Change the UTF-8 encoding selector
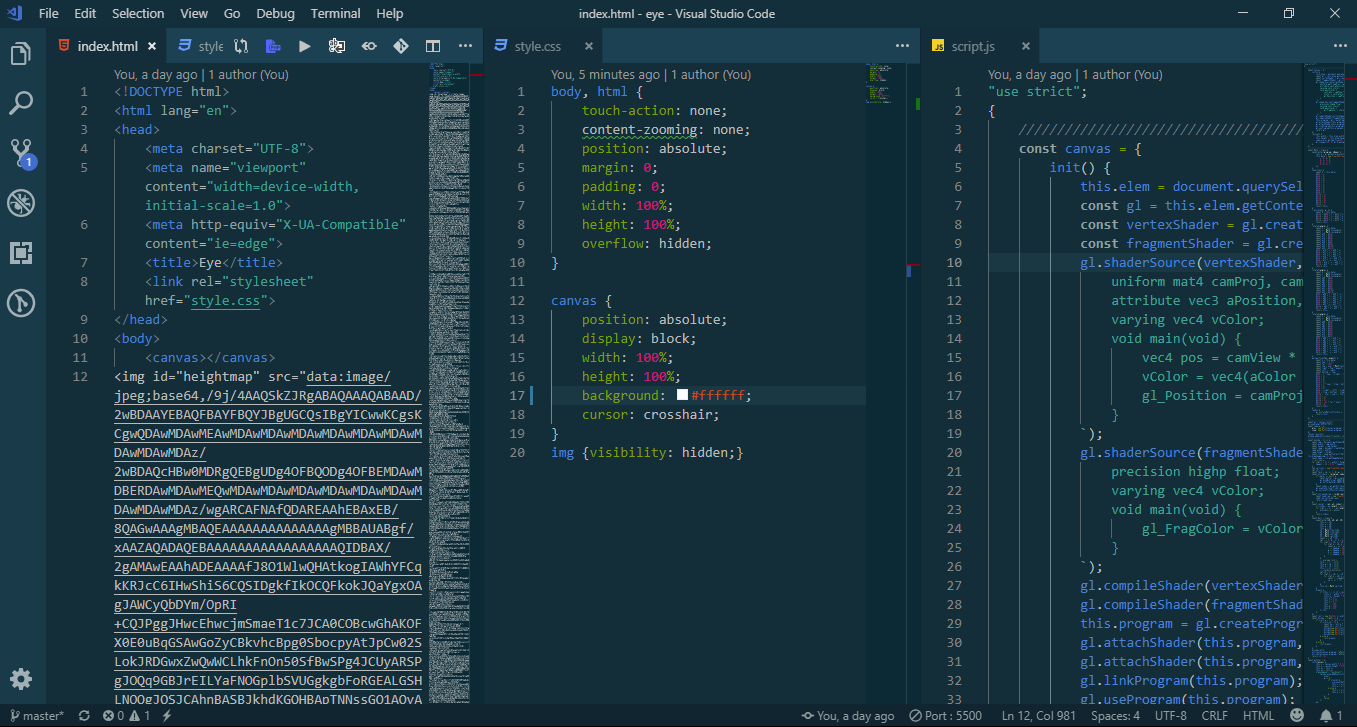 [x=1171, y=716]
